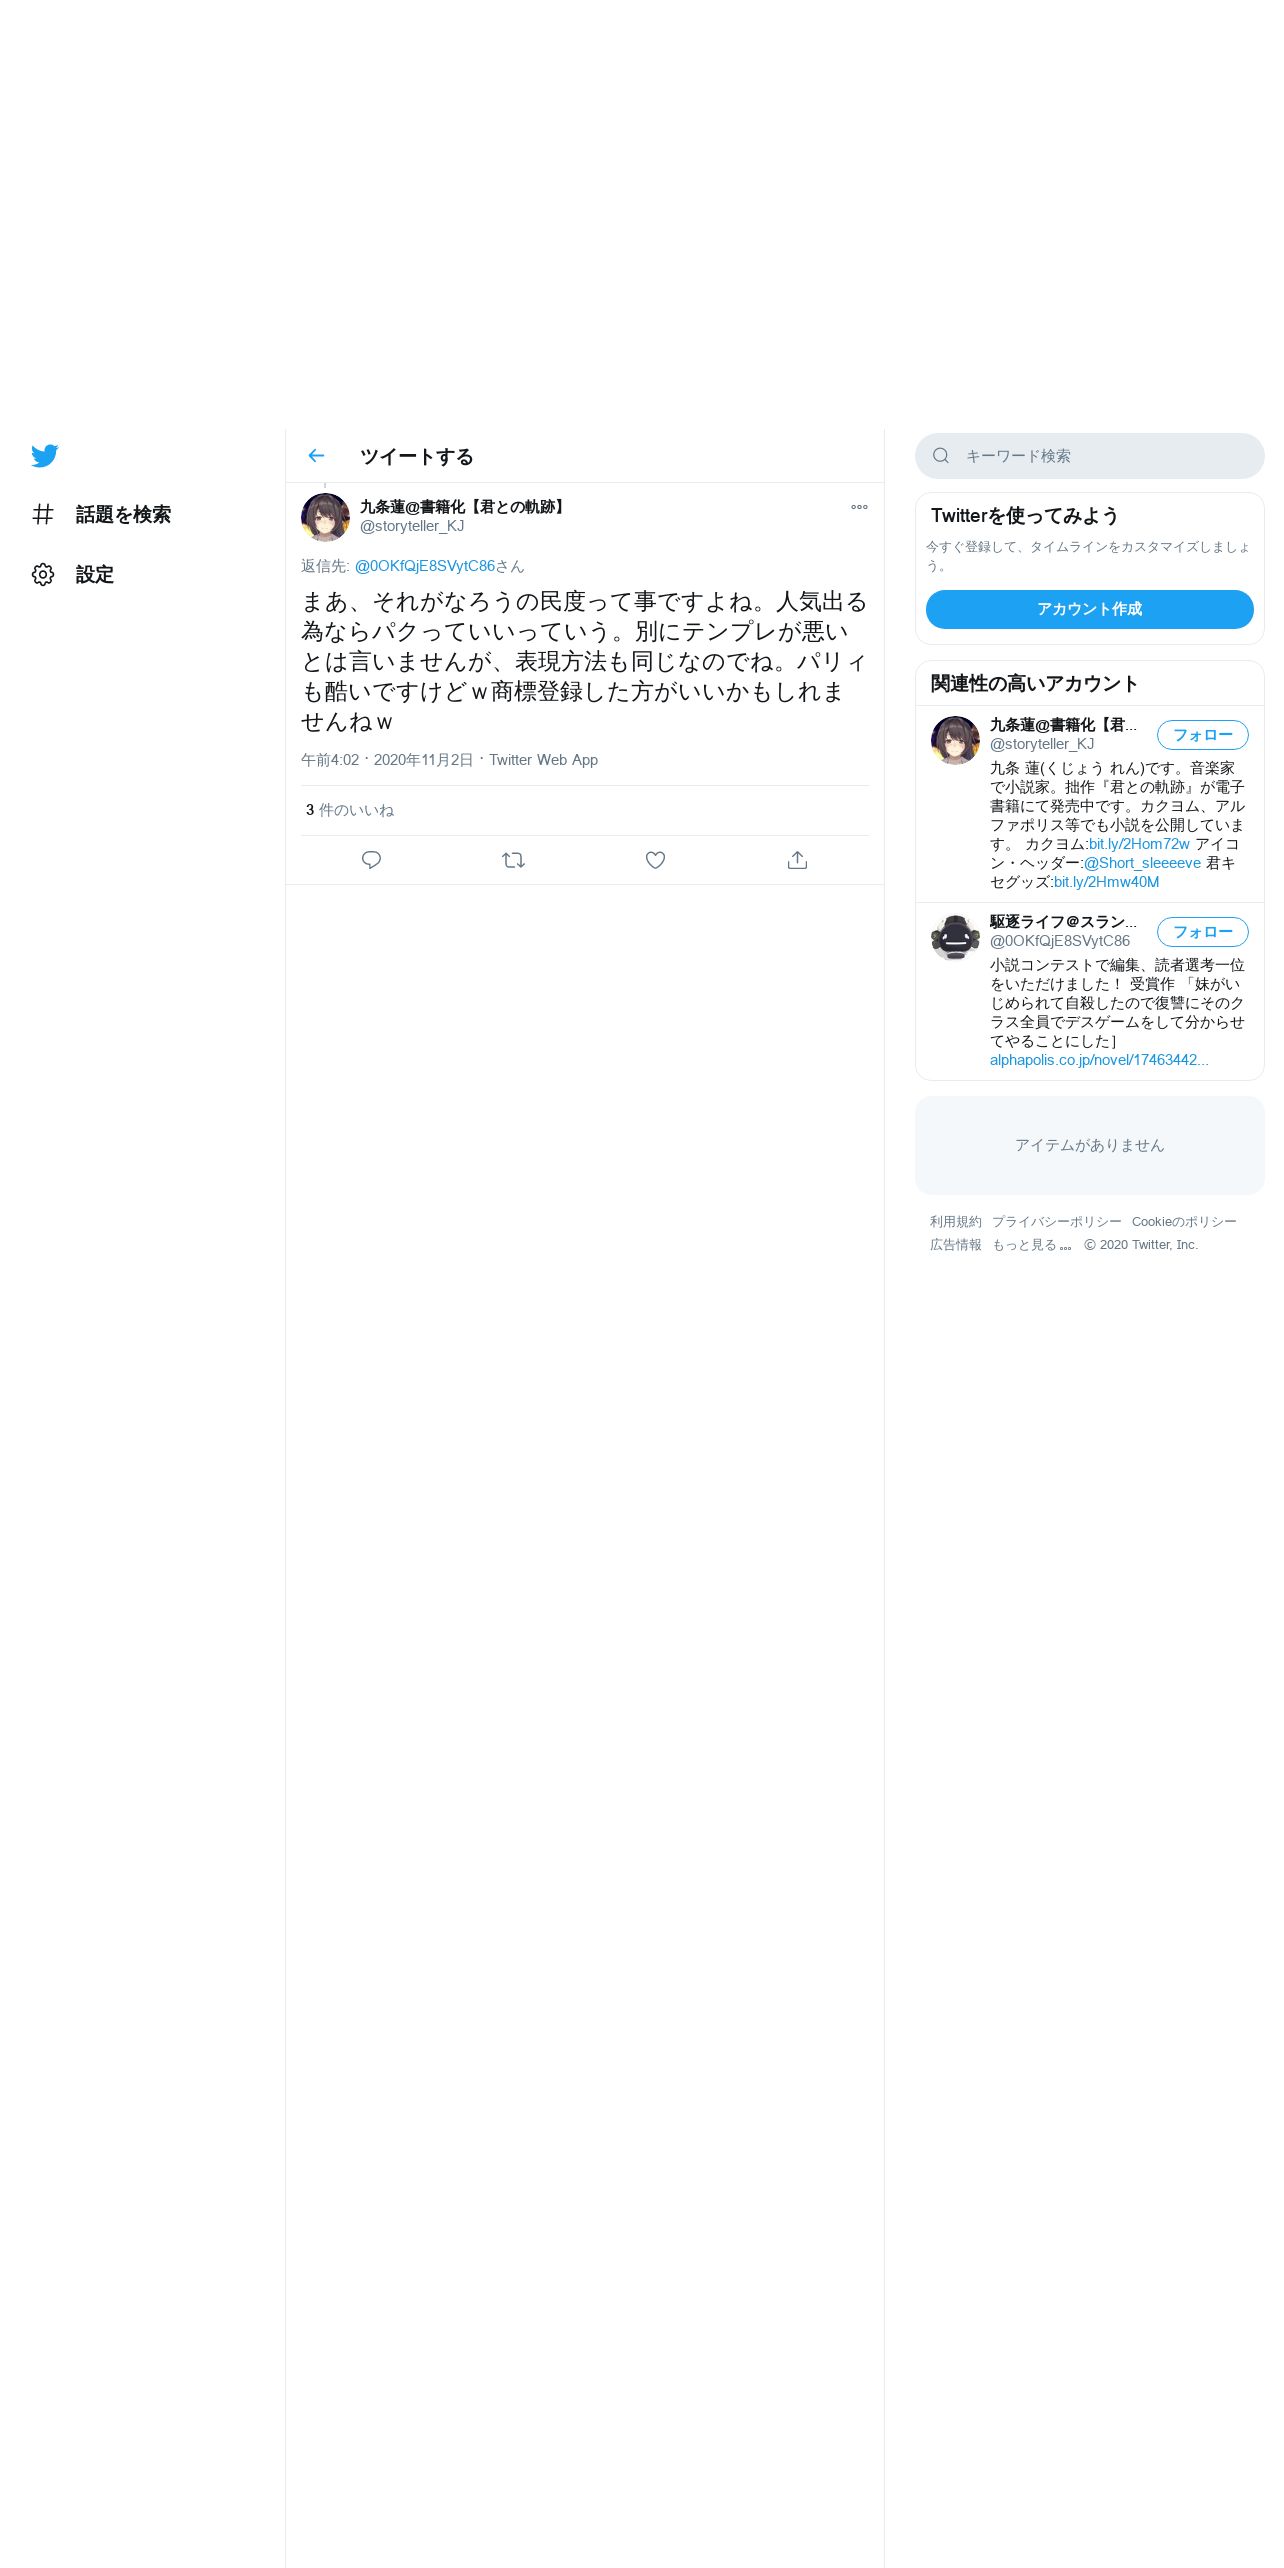1284x2568 pixels.
Task: Follow 駆逐ライフ@スラン account
Action: click(x=1202, y=932)
